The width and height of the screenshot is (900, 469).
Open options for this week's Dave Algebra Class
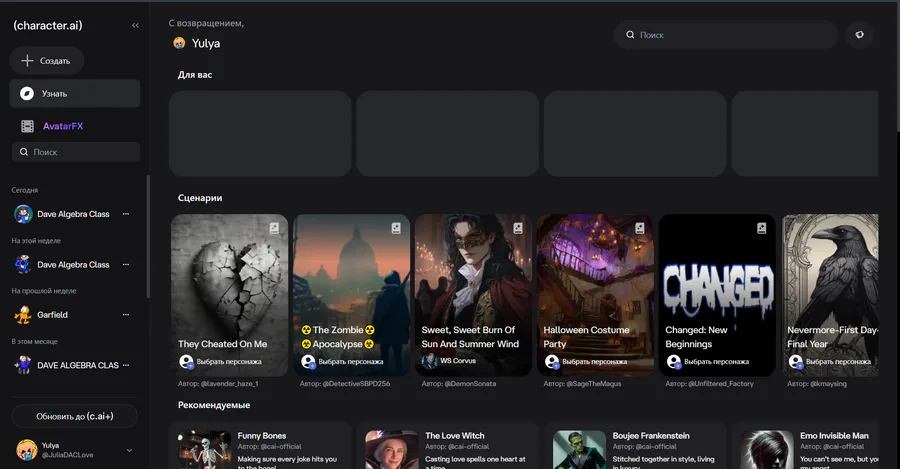pyautogui.click(x=126, y=265)
